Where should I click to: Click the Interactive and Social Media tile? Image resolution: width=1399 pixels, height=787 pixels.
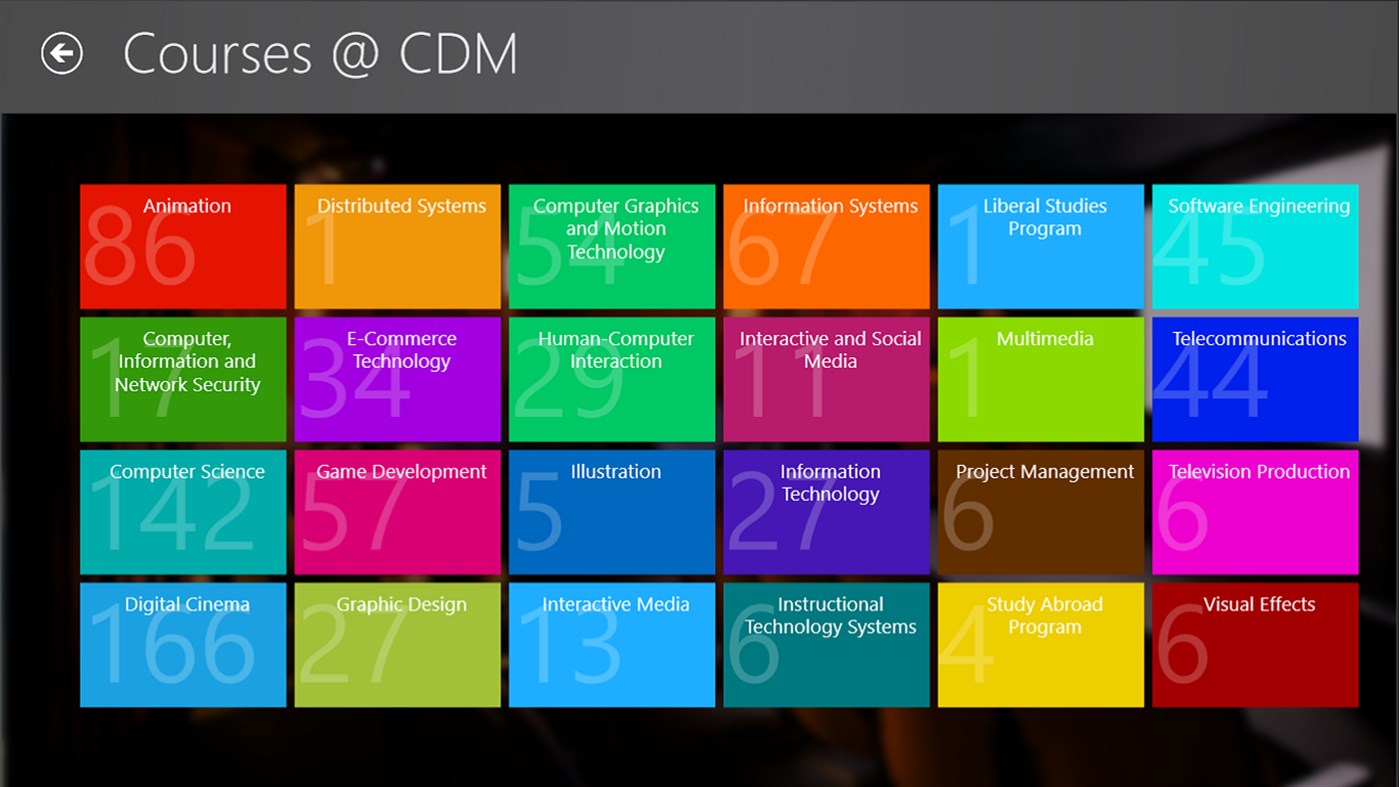click(826, 379)
